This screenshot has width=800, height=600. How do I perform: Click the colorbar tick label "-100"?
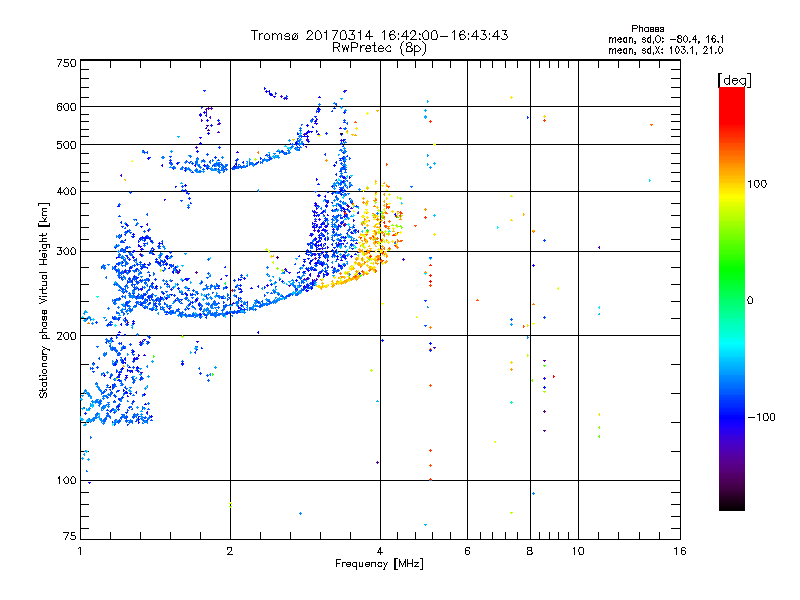click(762, 417)
